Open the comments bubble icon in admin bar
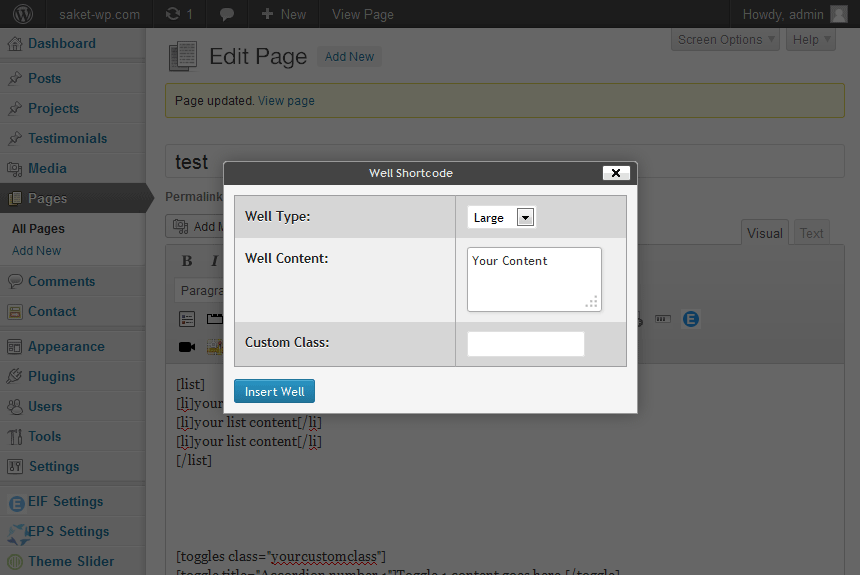860x575 pixels. [227, 14]
